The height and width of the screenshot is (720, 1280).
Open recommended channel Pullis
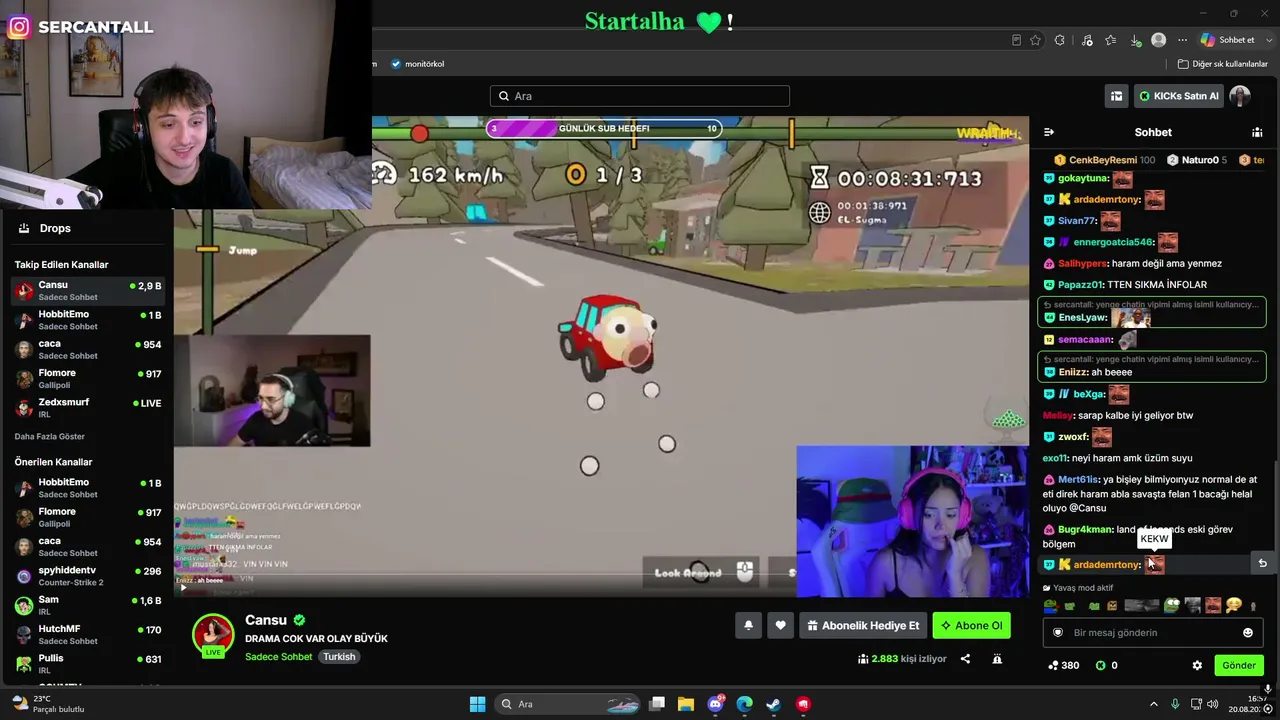click(88, 663)
